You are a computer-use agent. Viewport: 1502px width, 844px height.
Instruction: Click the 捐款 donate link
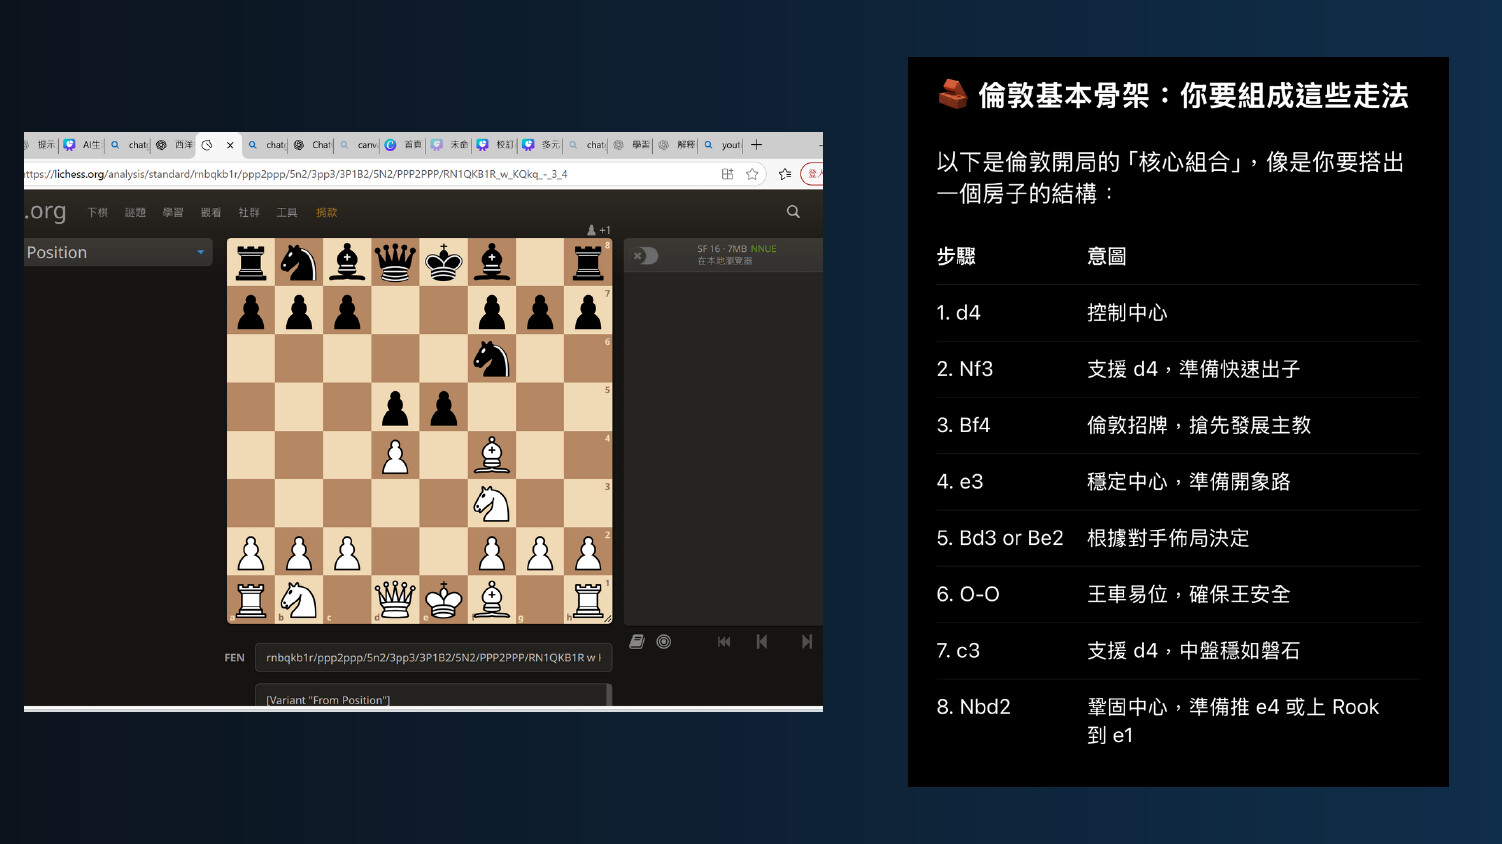click(326, 213)
